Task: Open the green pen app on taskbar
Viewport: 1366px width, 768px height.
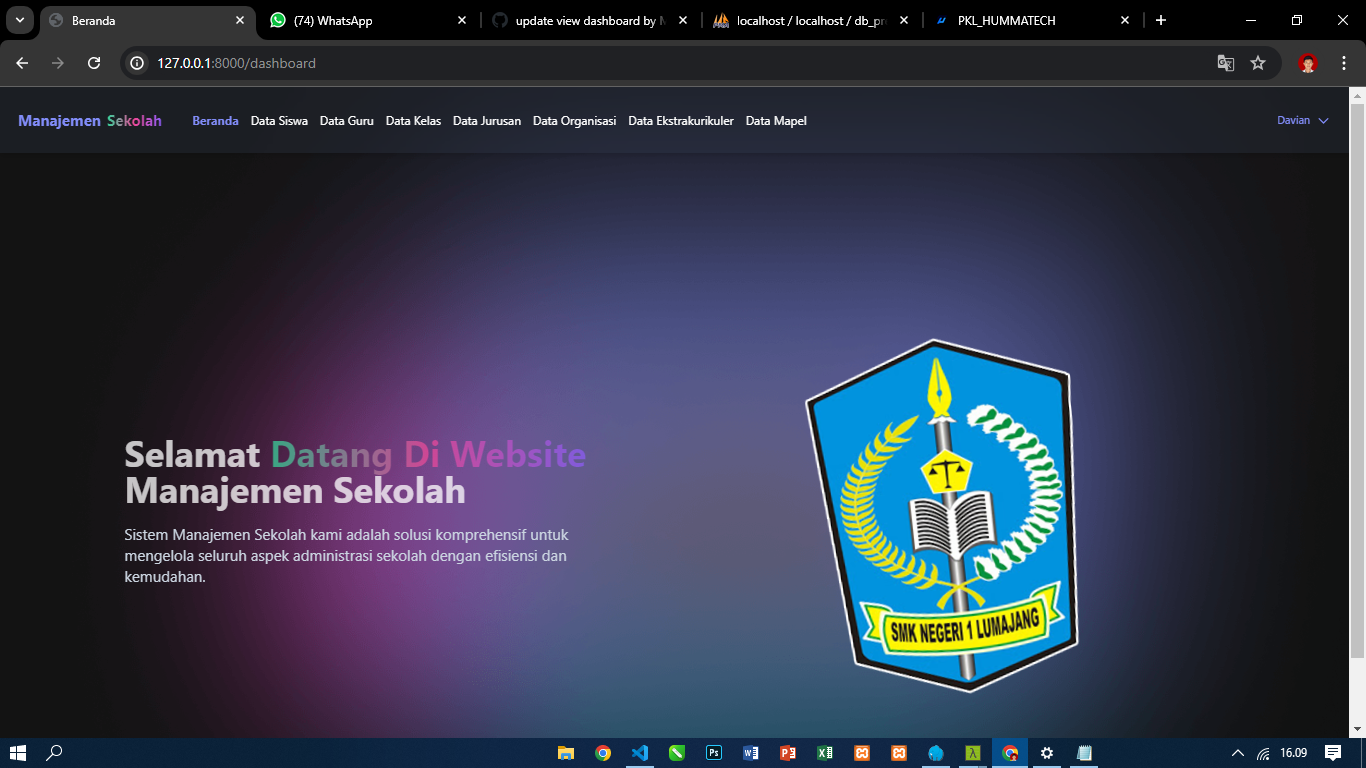Action: point(677,753)
